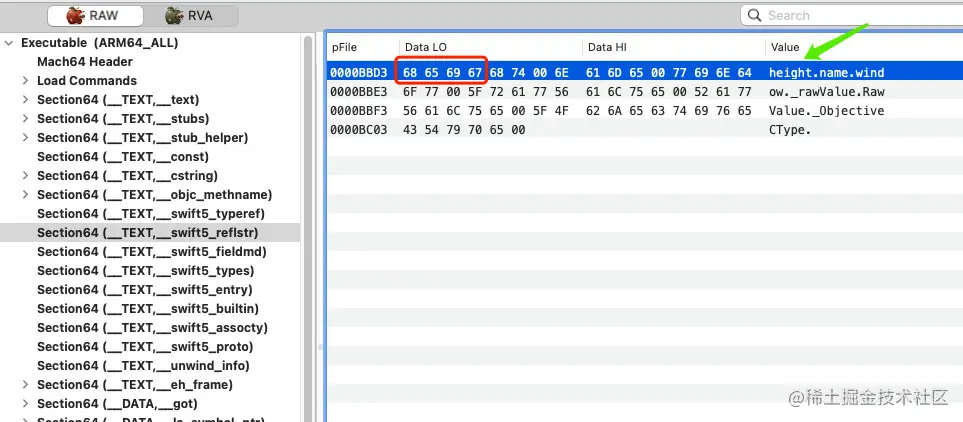Click the value 'CType.'
963x422 pixels.
(790, 130)
